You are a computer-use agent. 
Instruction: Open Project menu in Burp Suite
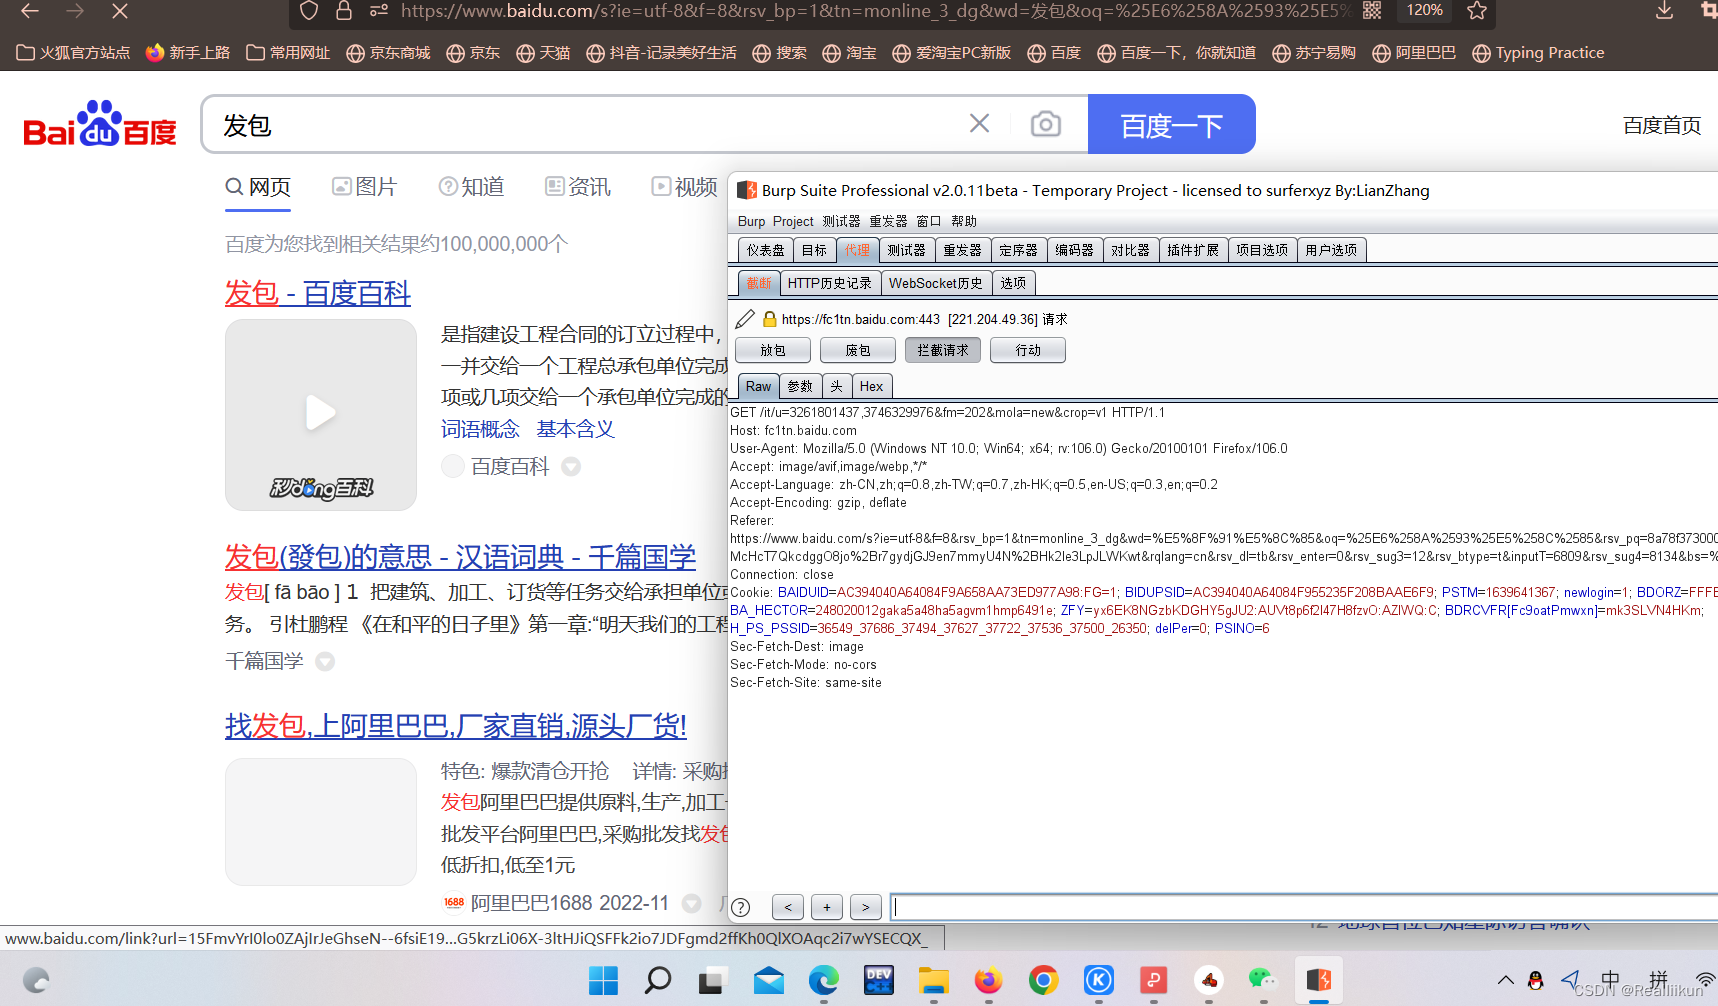click(x=793, y=221)
